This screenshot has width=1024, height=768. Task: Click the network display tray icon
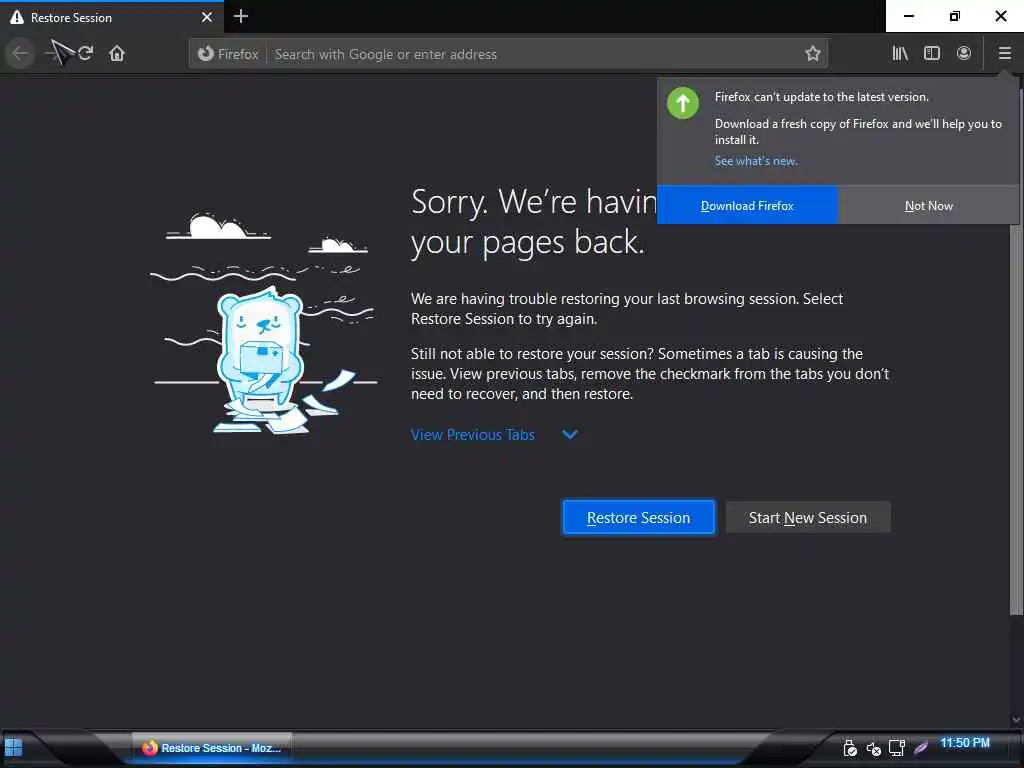click(897, 748)
